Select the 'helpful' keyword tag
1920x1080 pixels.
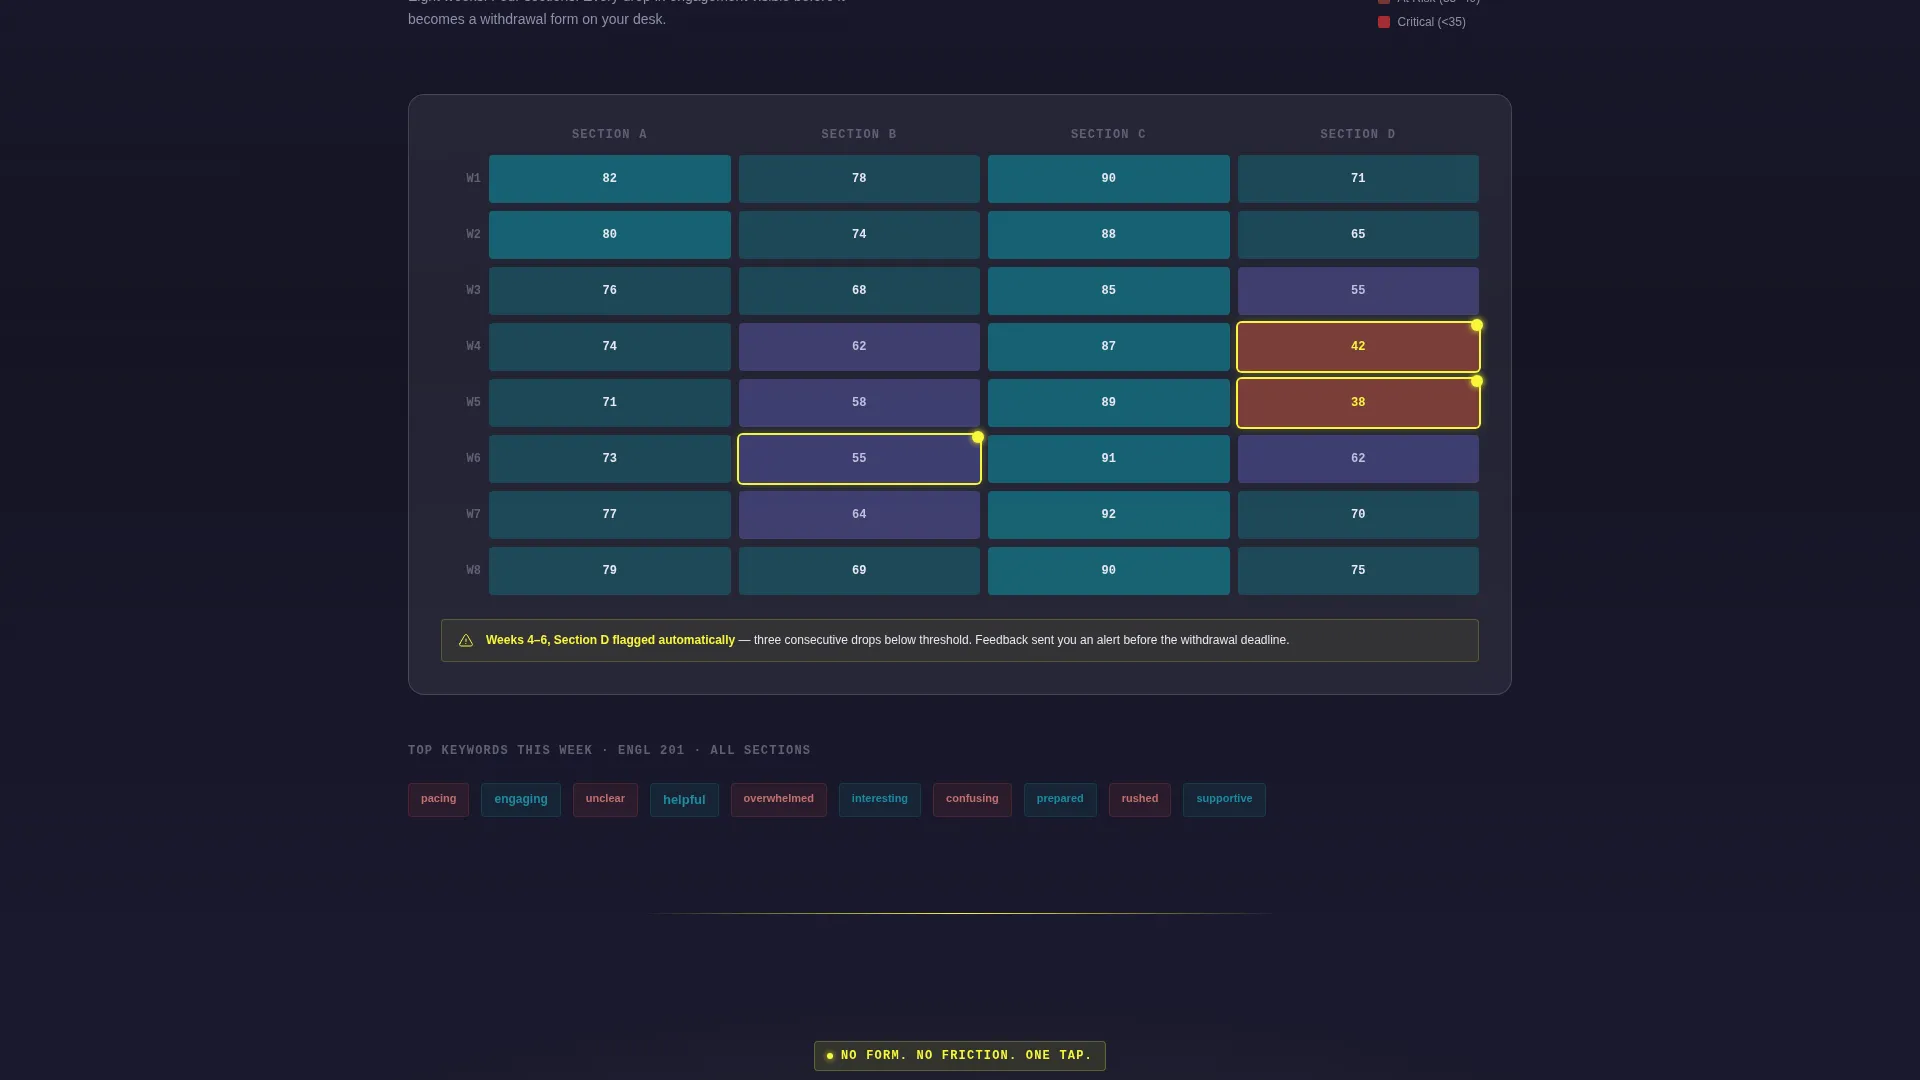pyautogui.click(x=684, y=800)
